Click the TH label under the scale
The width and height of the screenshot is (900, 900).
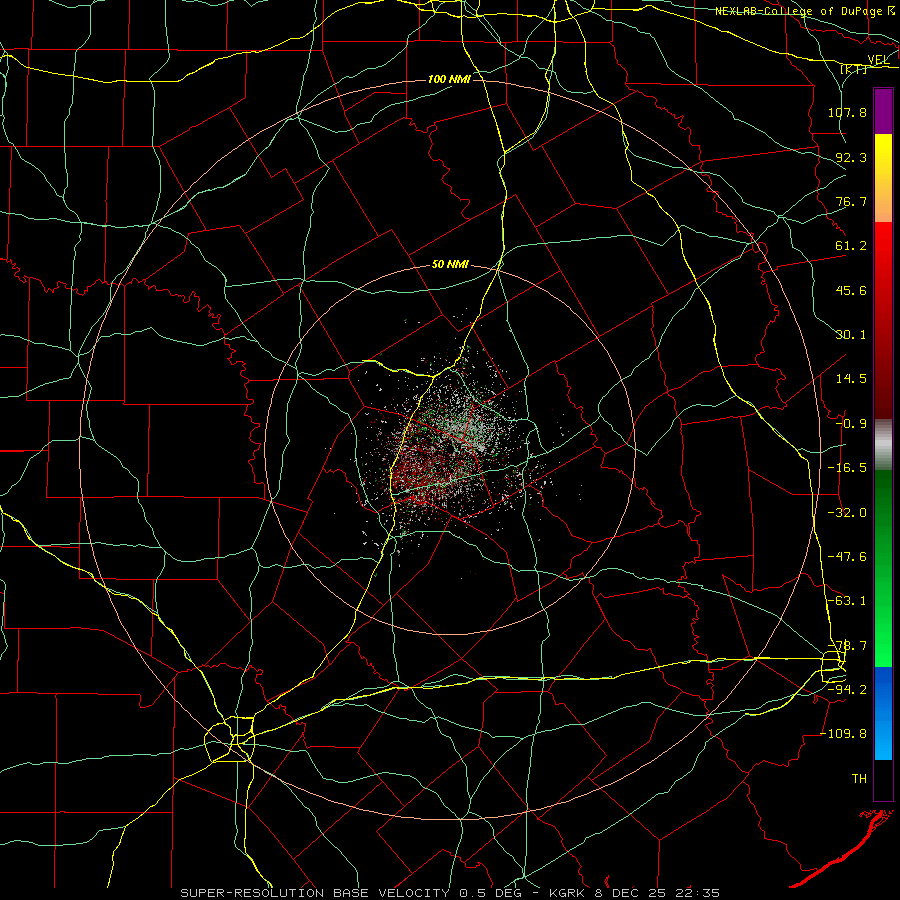point(859,779)
